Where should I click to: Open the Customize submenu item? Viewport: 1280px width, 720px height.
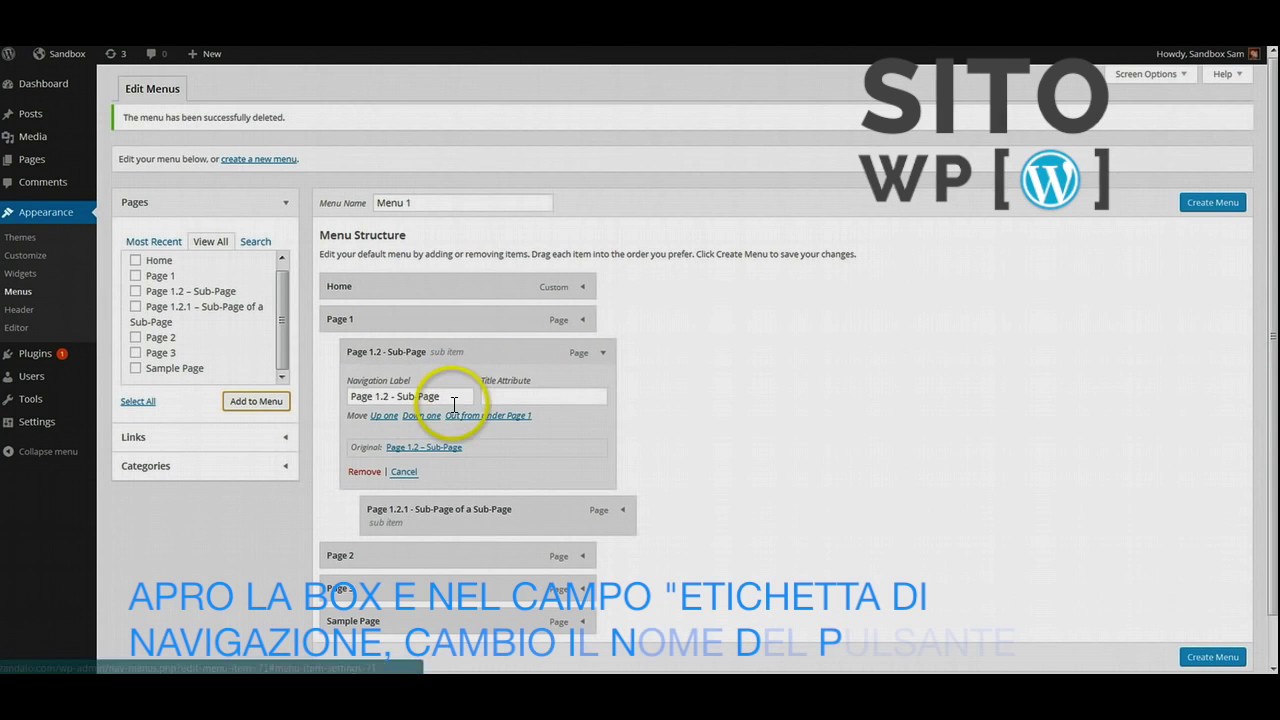pos(25,255)
